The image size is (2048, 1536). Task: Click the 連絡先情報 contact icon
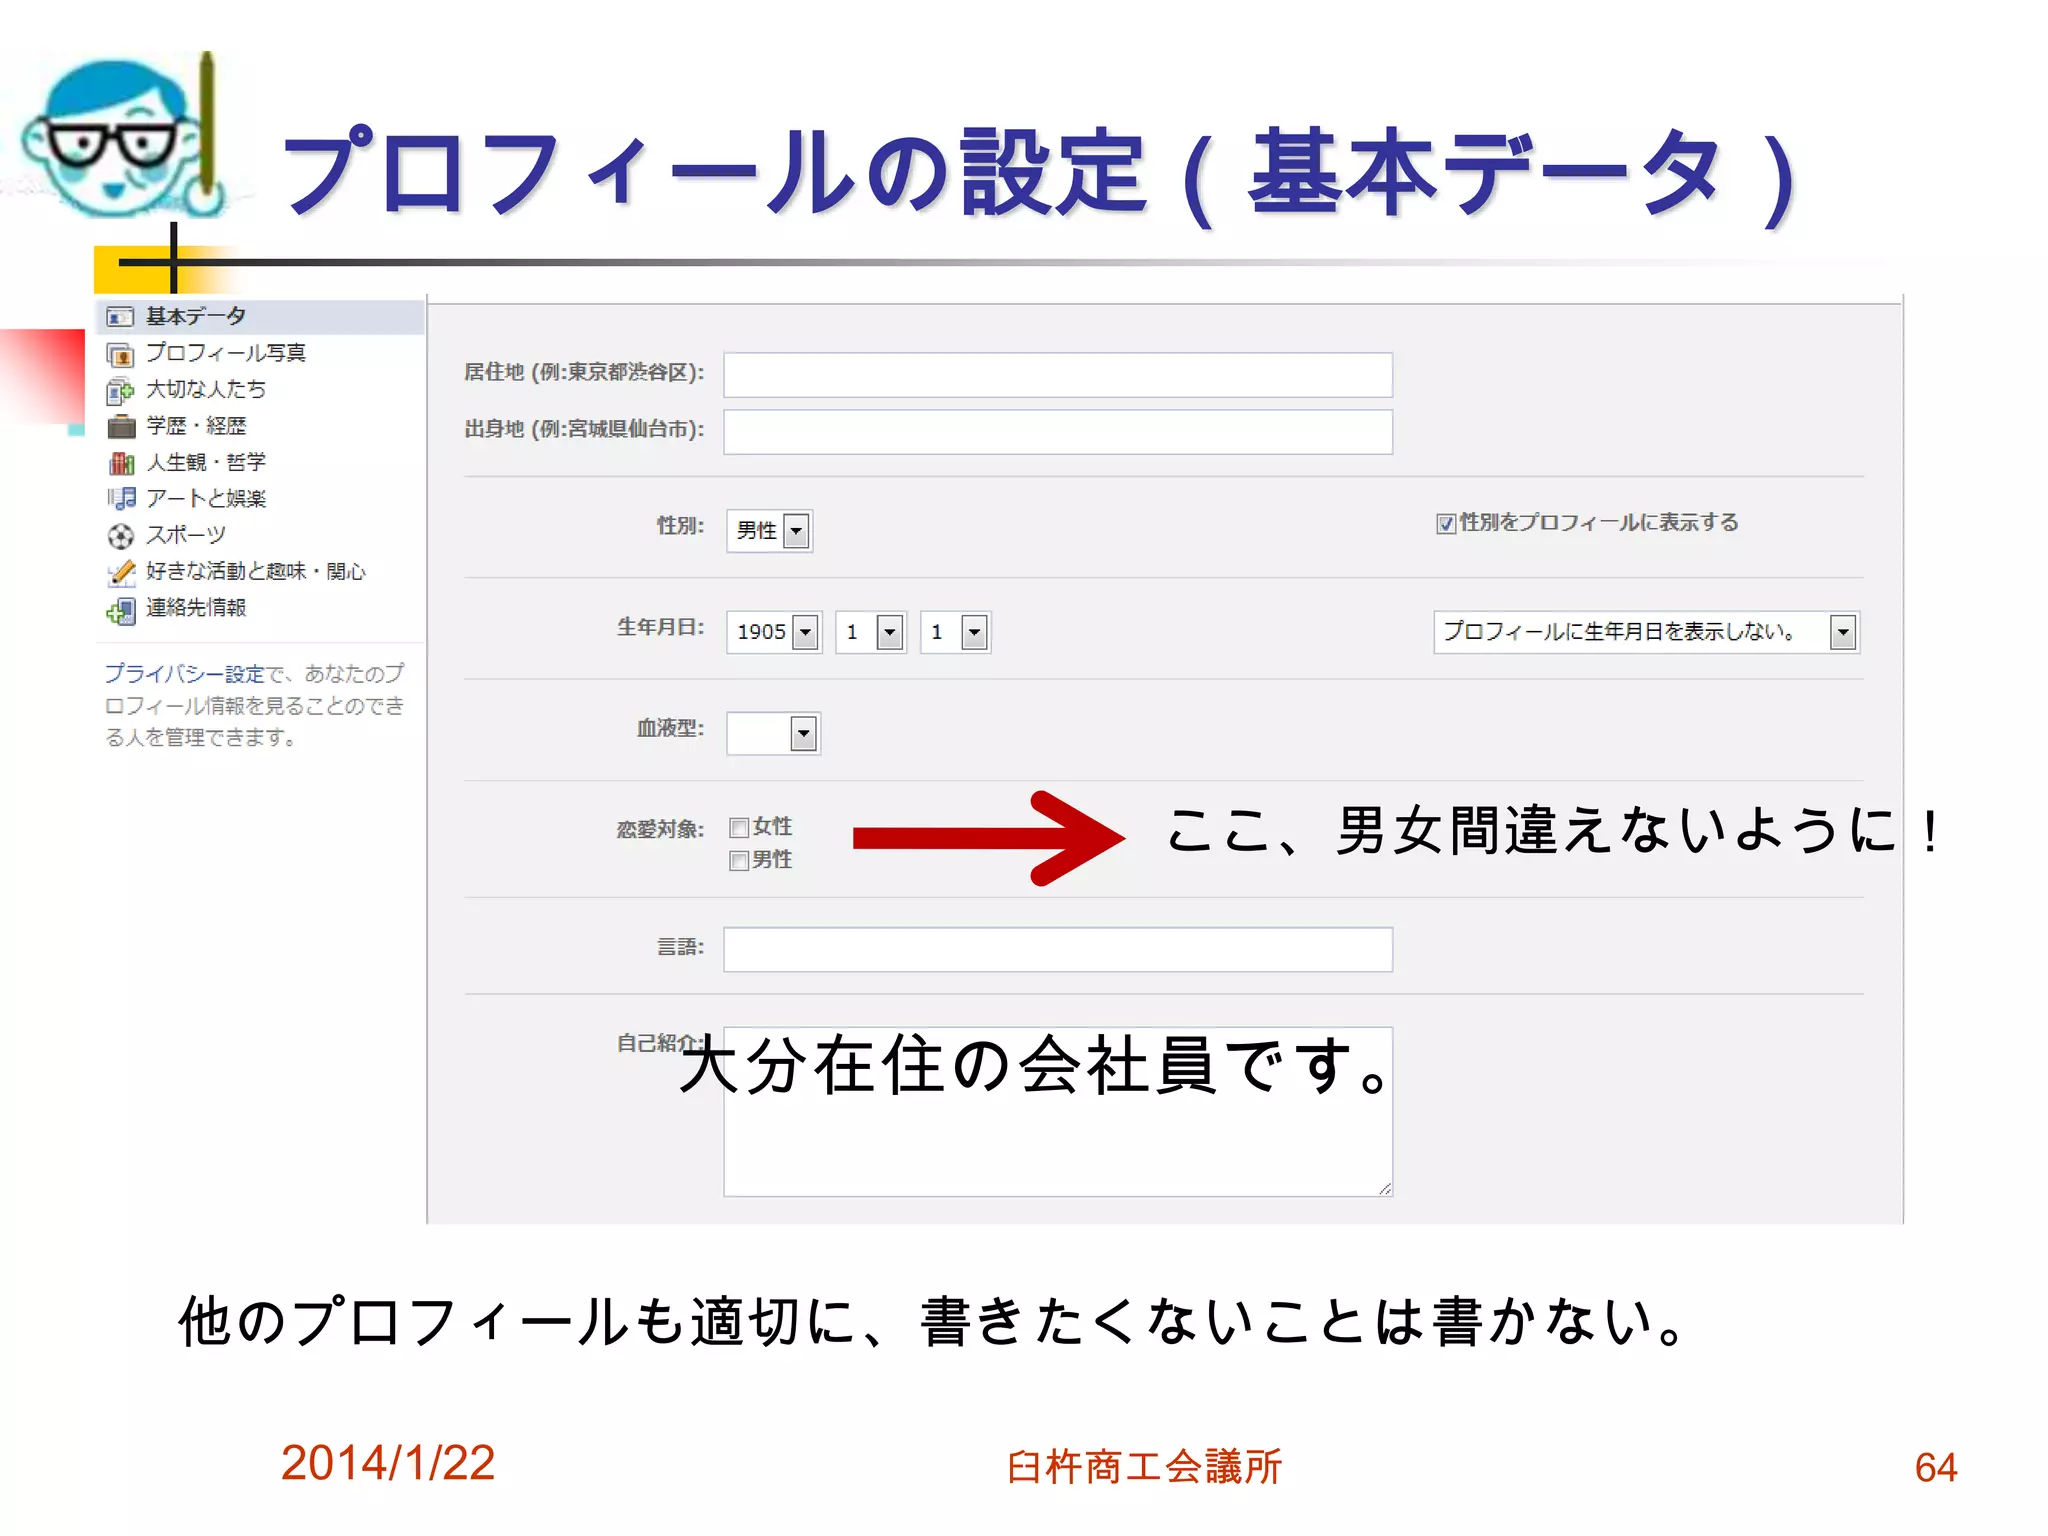coord(120,609)
